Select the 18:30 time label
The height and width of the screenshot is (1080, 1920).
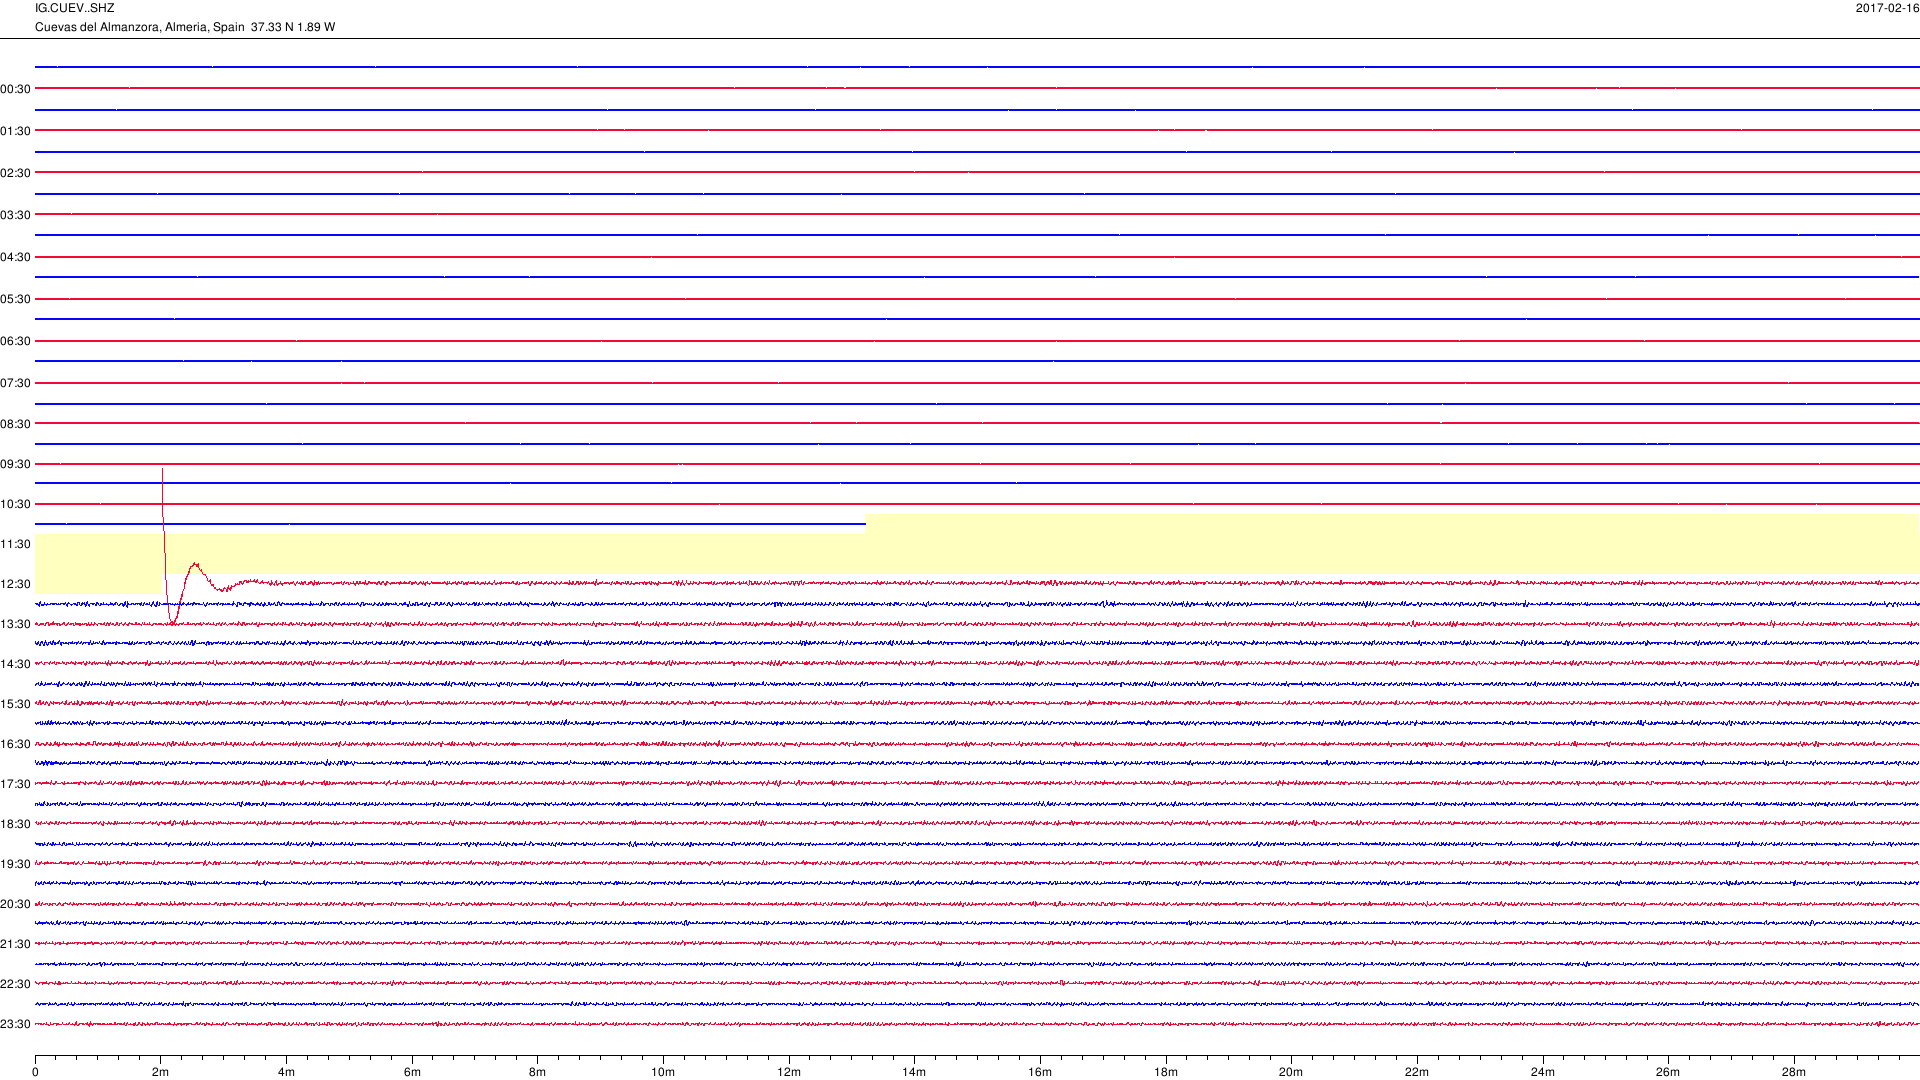point(16,824)
